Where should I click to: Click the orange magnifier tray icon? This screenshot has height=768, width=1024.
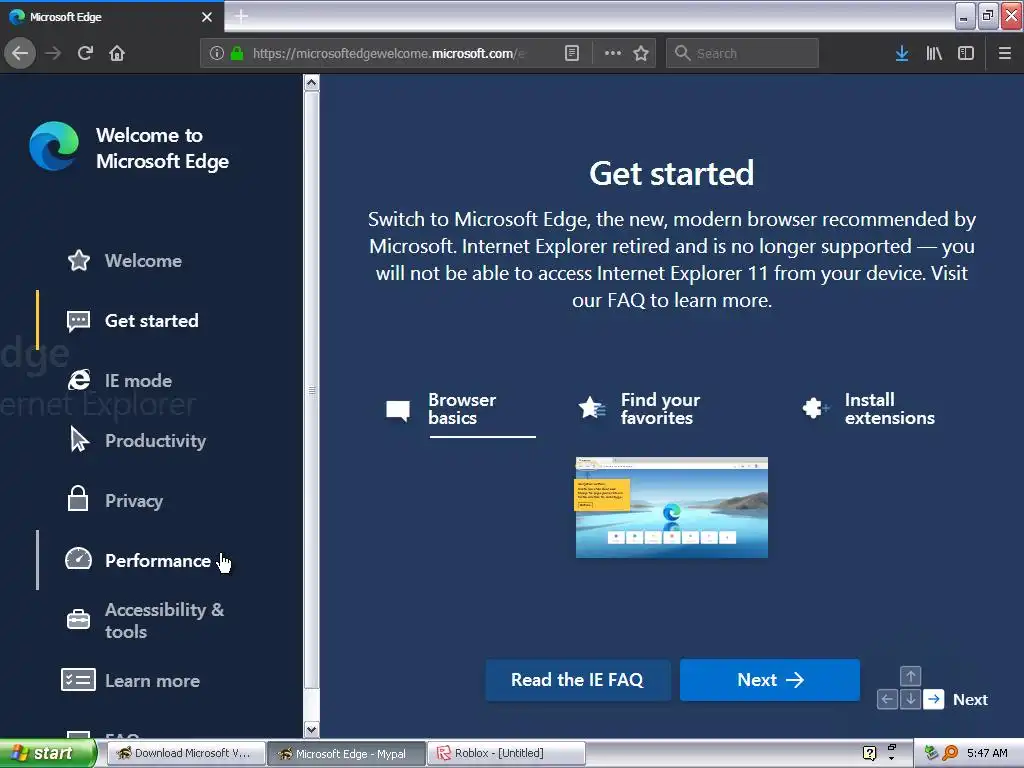click(950, 754)
